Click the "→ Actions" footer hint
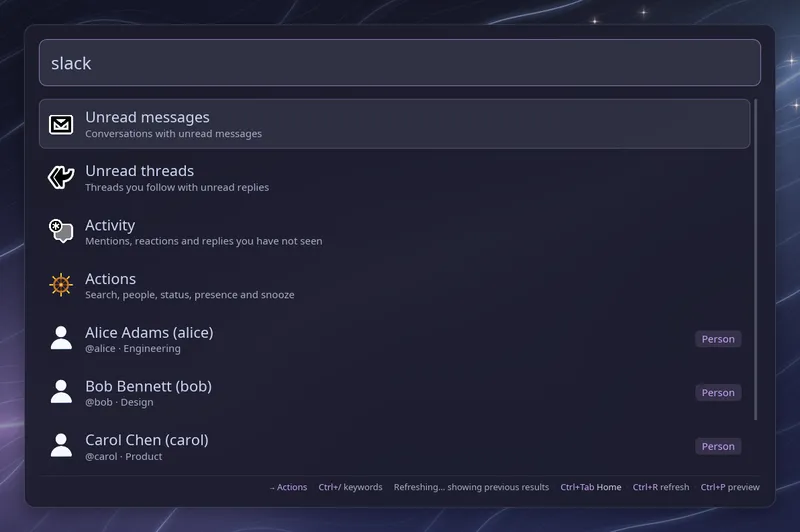This screenshot has height=532, width=800. 288,487
